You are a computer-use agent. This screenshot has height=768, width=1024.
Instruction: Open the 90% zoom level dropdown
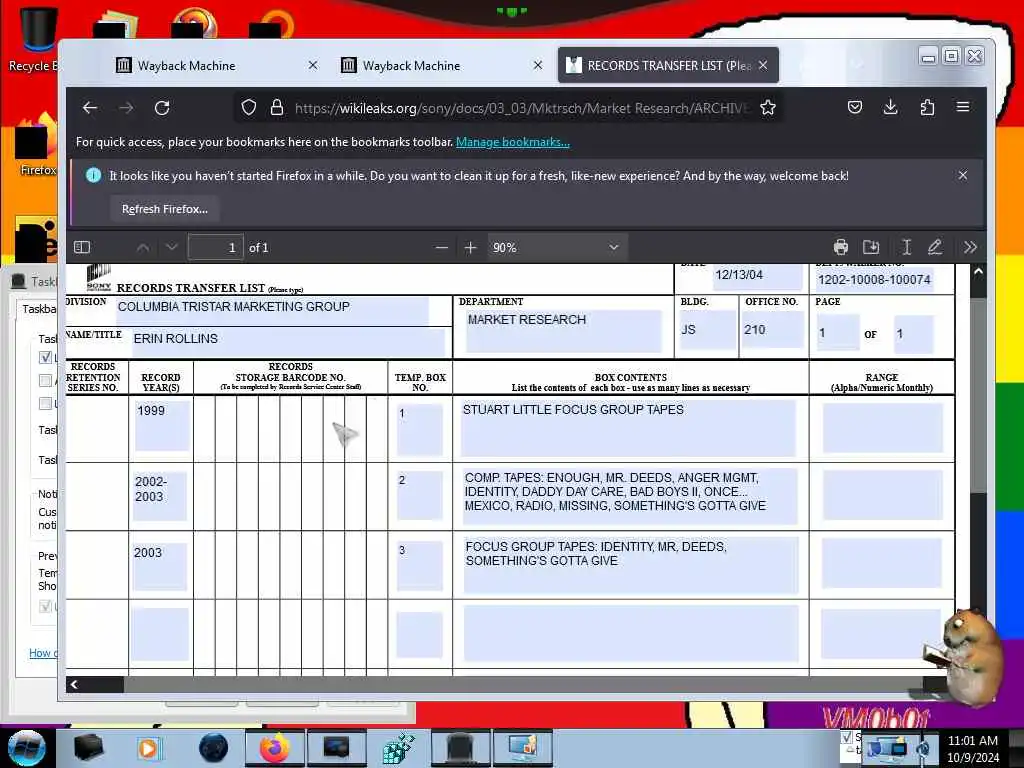(557, 248)
